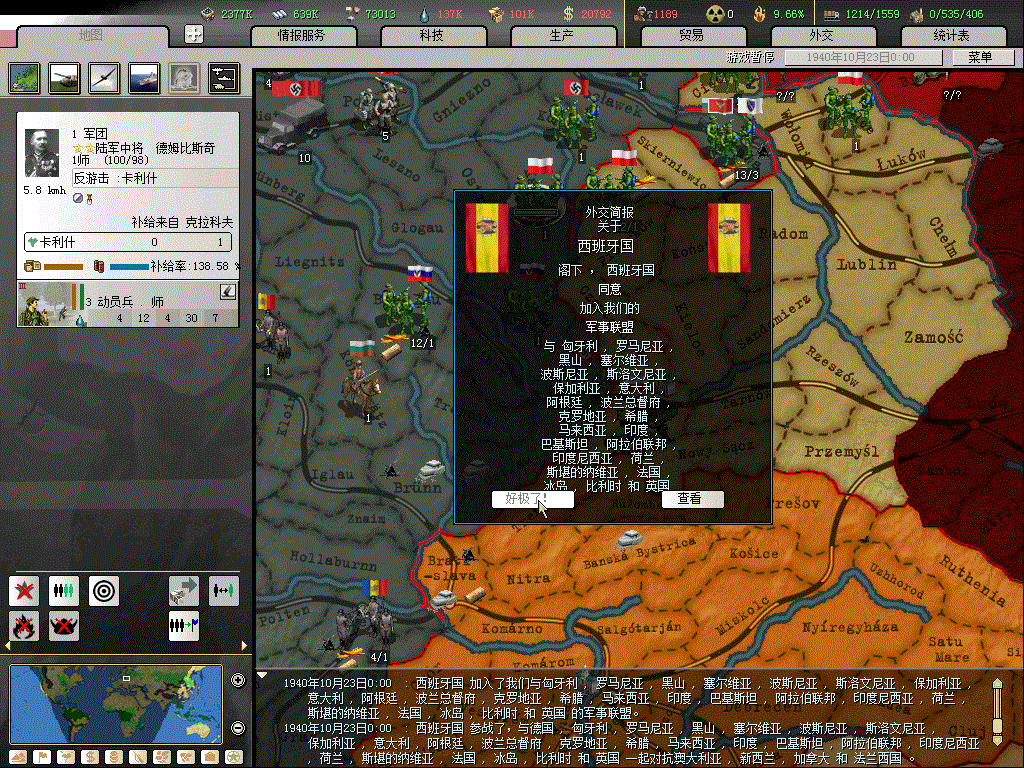Click the blue fuel bar
Screen dimensions: 1024x768
tap(129, 266)
